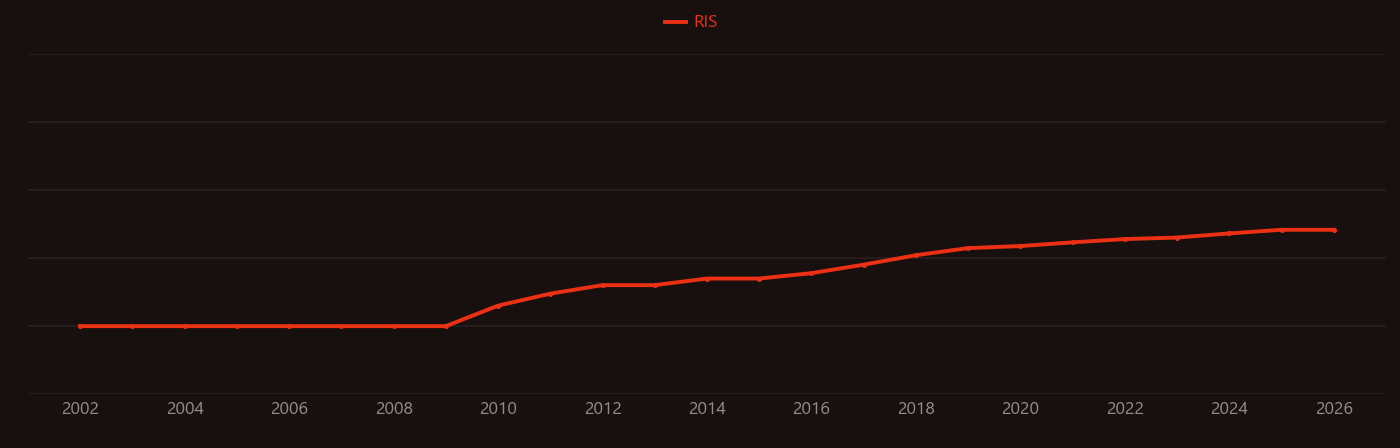Select the RIS data point at 2009
Image resolution: width=1400 pixels, height=448 pixels.
click(446, 326)
